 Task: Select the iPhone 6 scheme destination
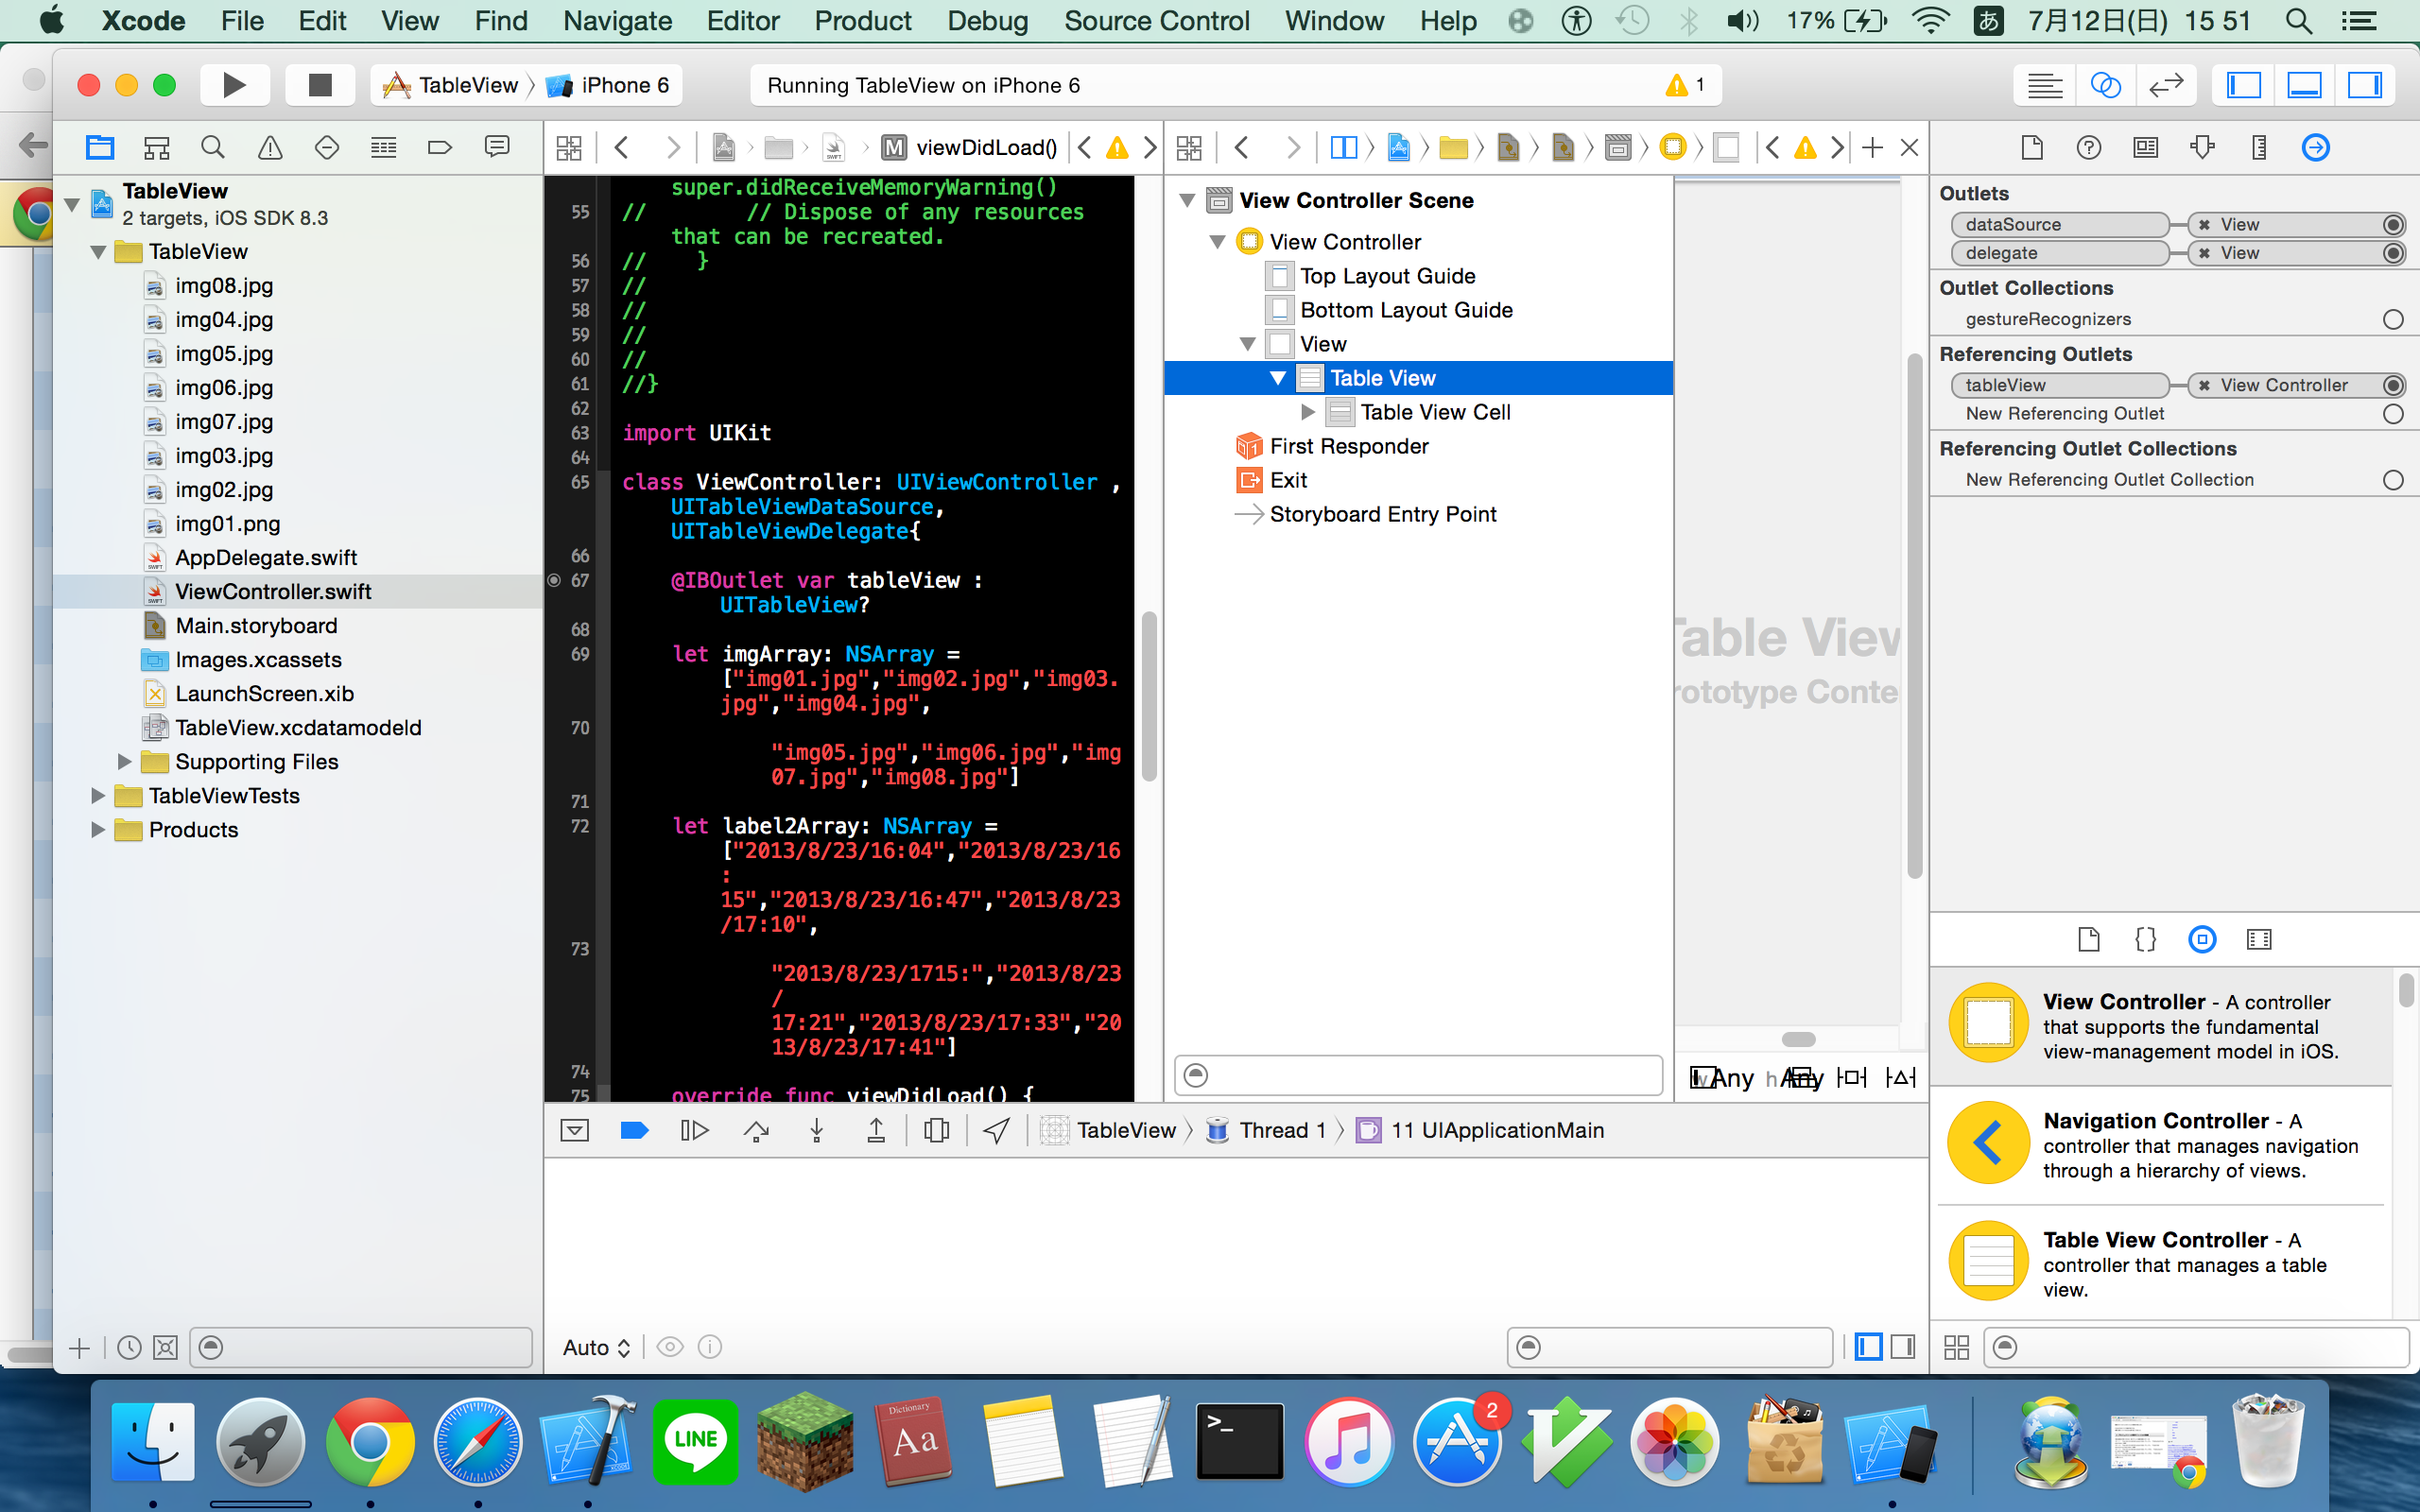coord(610,85)
